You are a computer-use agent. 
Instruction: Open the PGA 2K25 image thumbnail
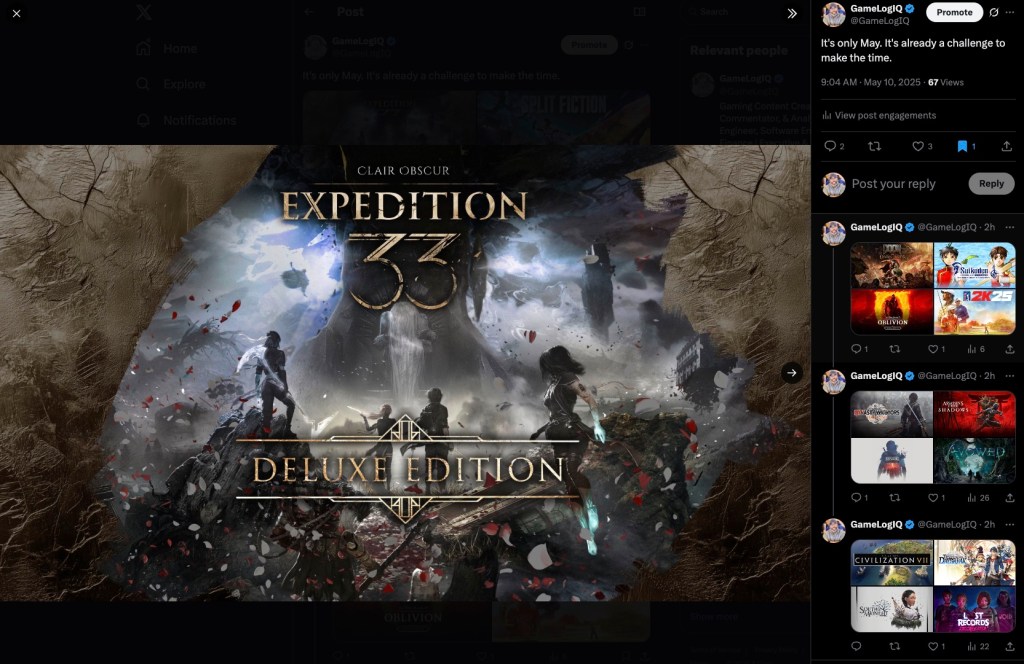coord(975,312)
